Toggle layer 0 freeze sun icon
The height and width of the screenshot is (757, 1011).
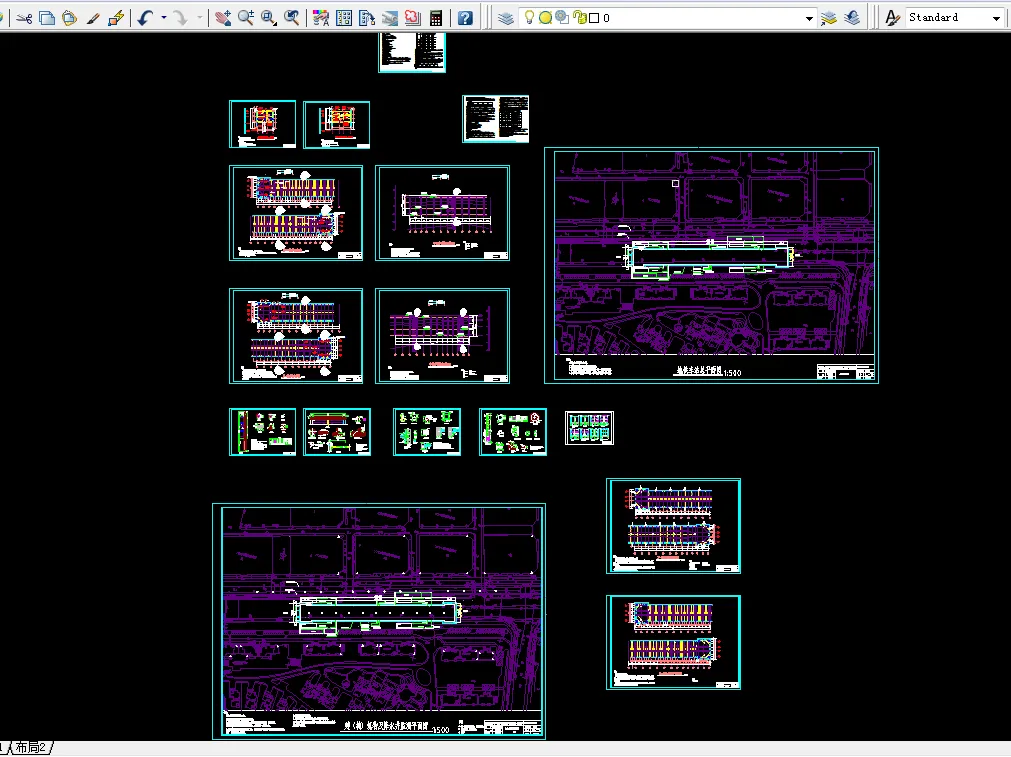pos(545,18)
